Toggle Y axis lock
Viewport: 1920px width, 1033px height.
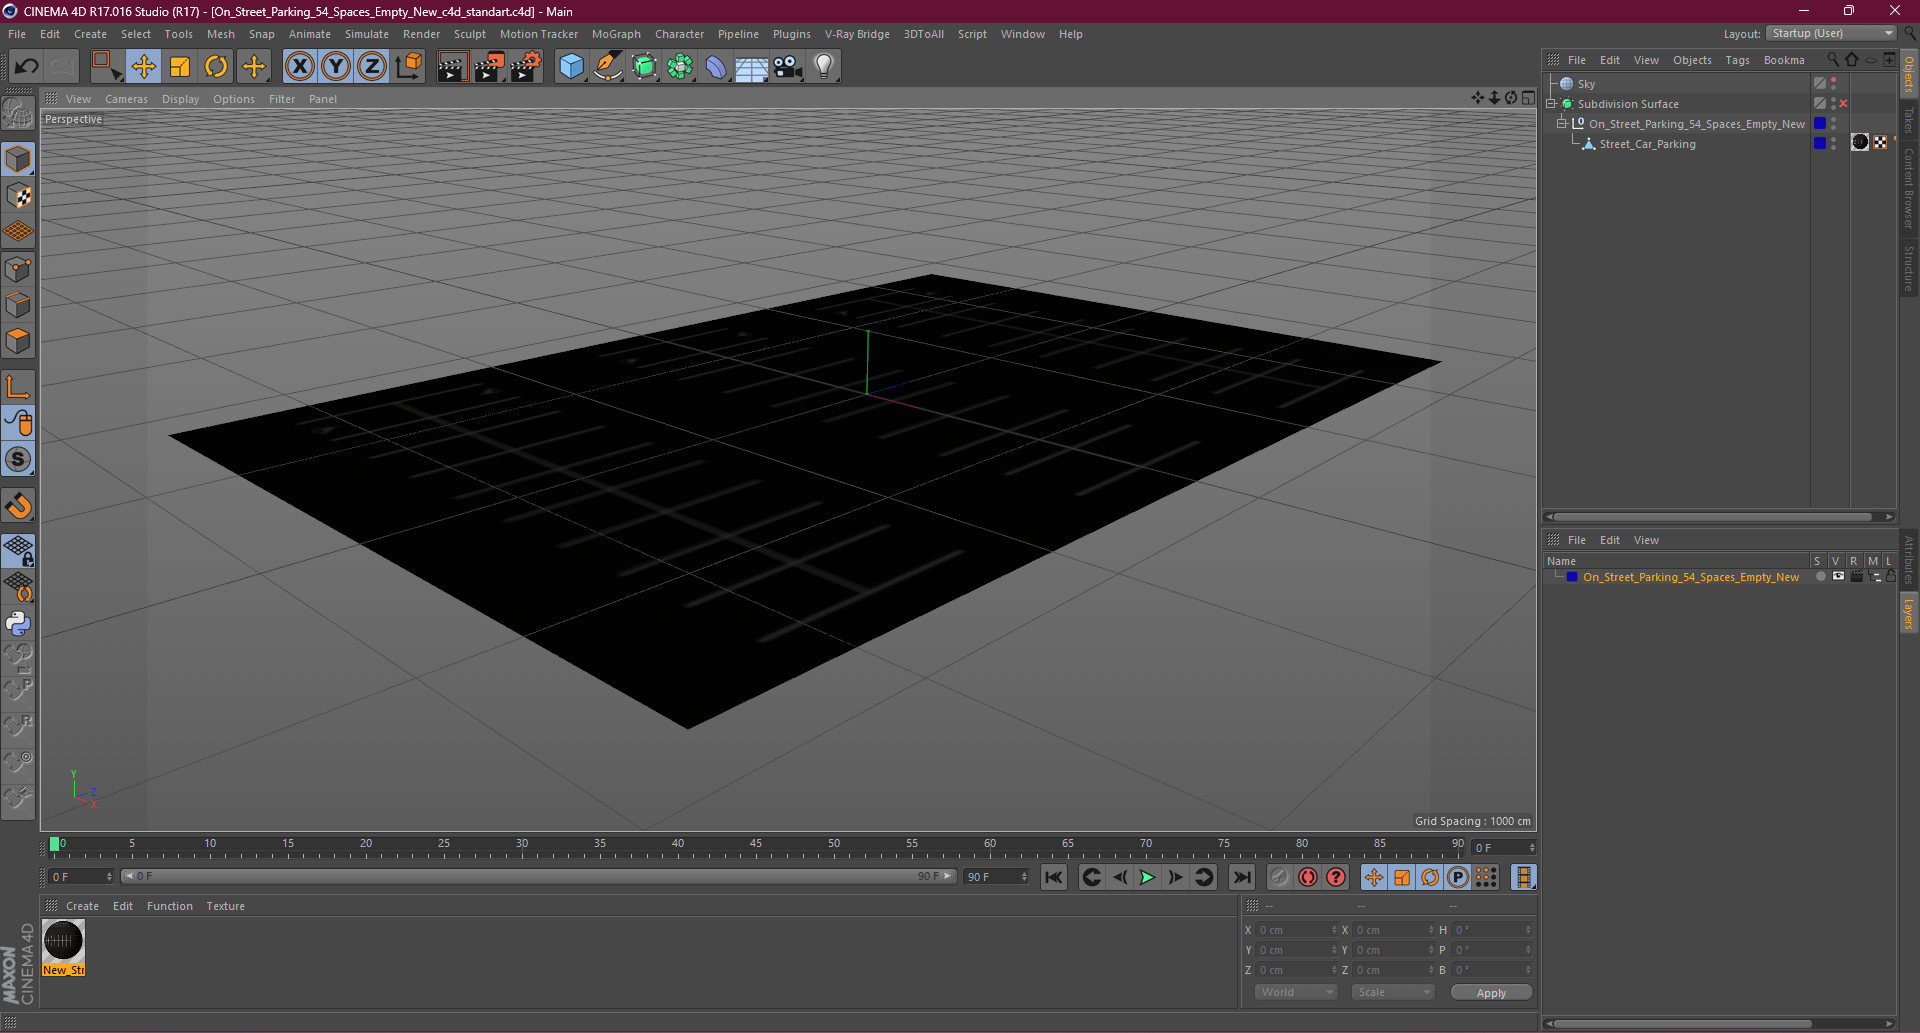click(x=336, y=67)
